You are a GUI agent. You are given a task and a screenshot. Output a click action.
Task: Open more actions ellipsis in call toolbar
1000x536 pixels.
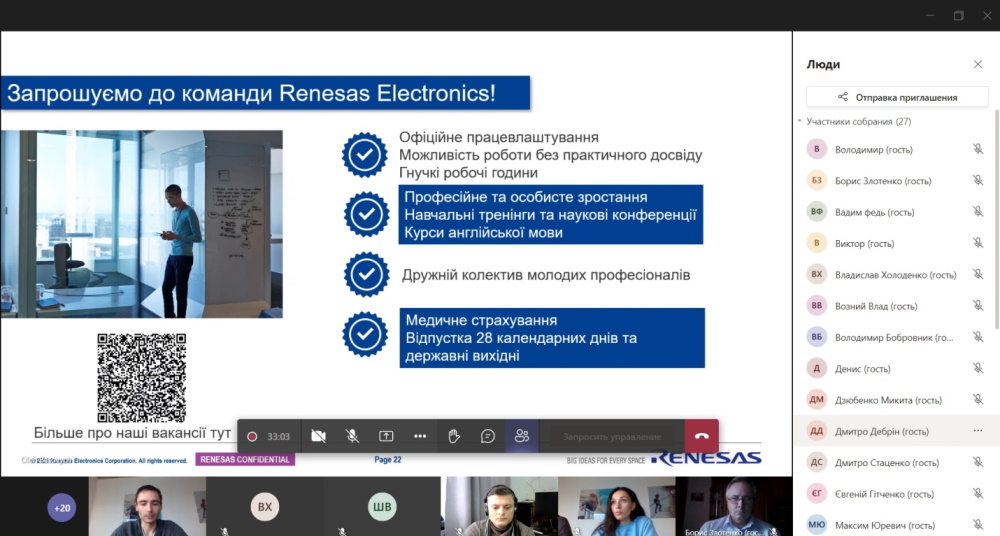point(420,436)
